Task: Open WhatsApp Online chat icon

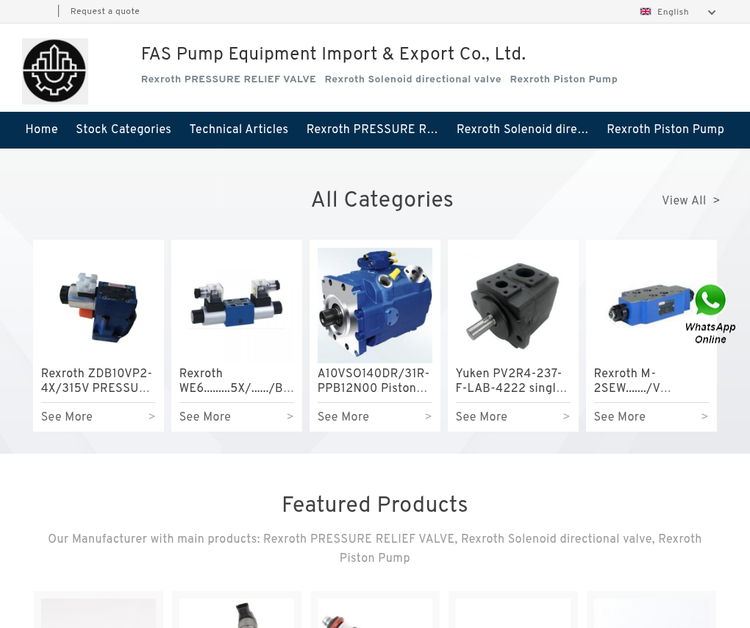Action: (x=710, y=314)
